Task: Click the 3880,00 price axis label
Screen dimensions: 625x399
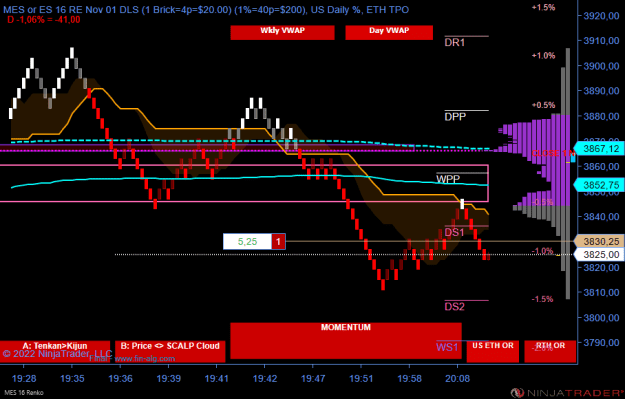Action: point(601,116)
